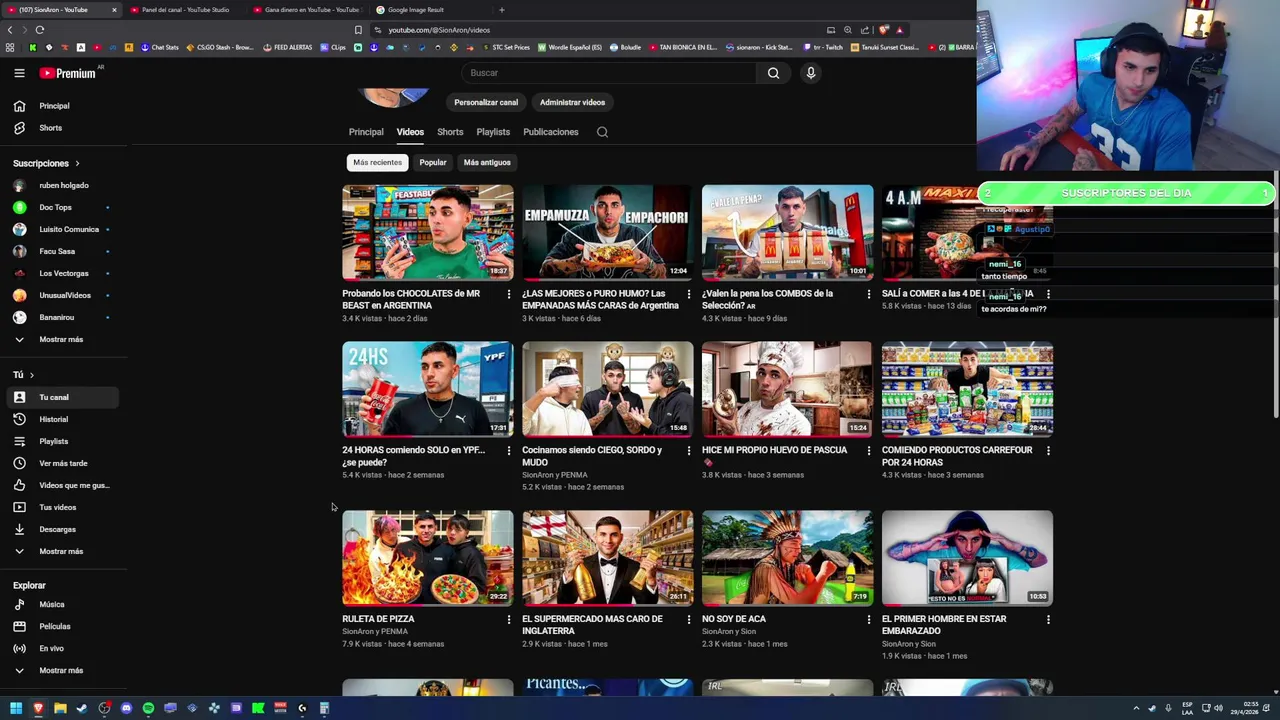Viewport: 1280px width, 720px height.
Task: Click the YouTube Premium logo
Action: [68, 73]
